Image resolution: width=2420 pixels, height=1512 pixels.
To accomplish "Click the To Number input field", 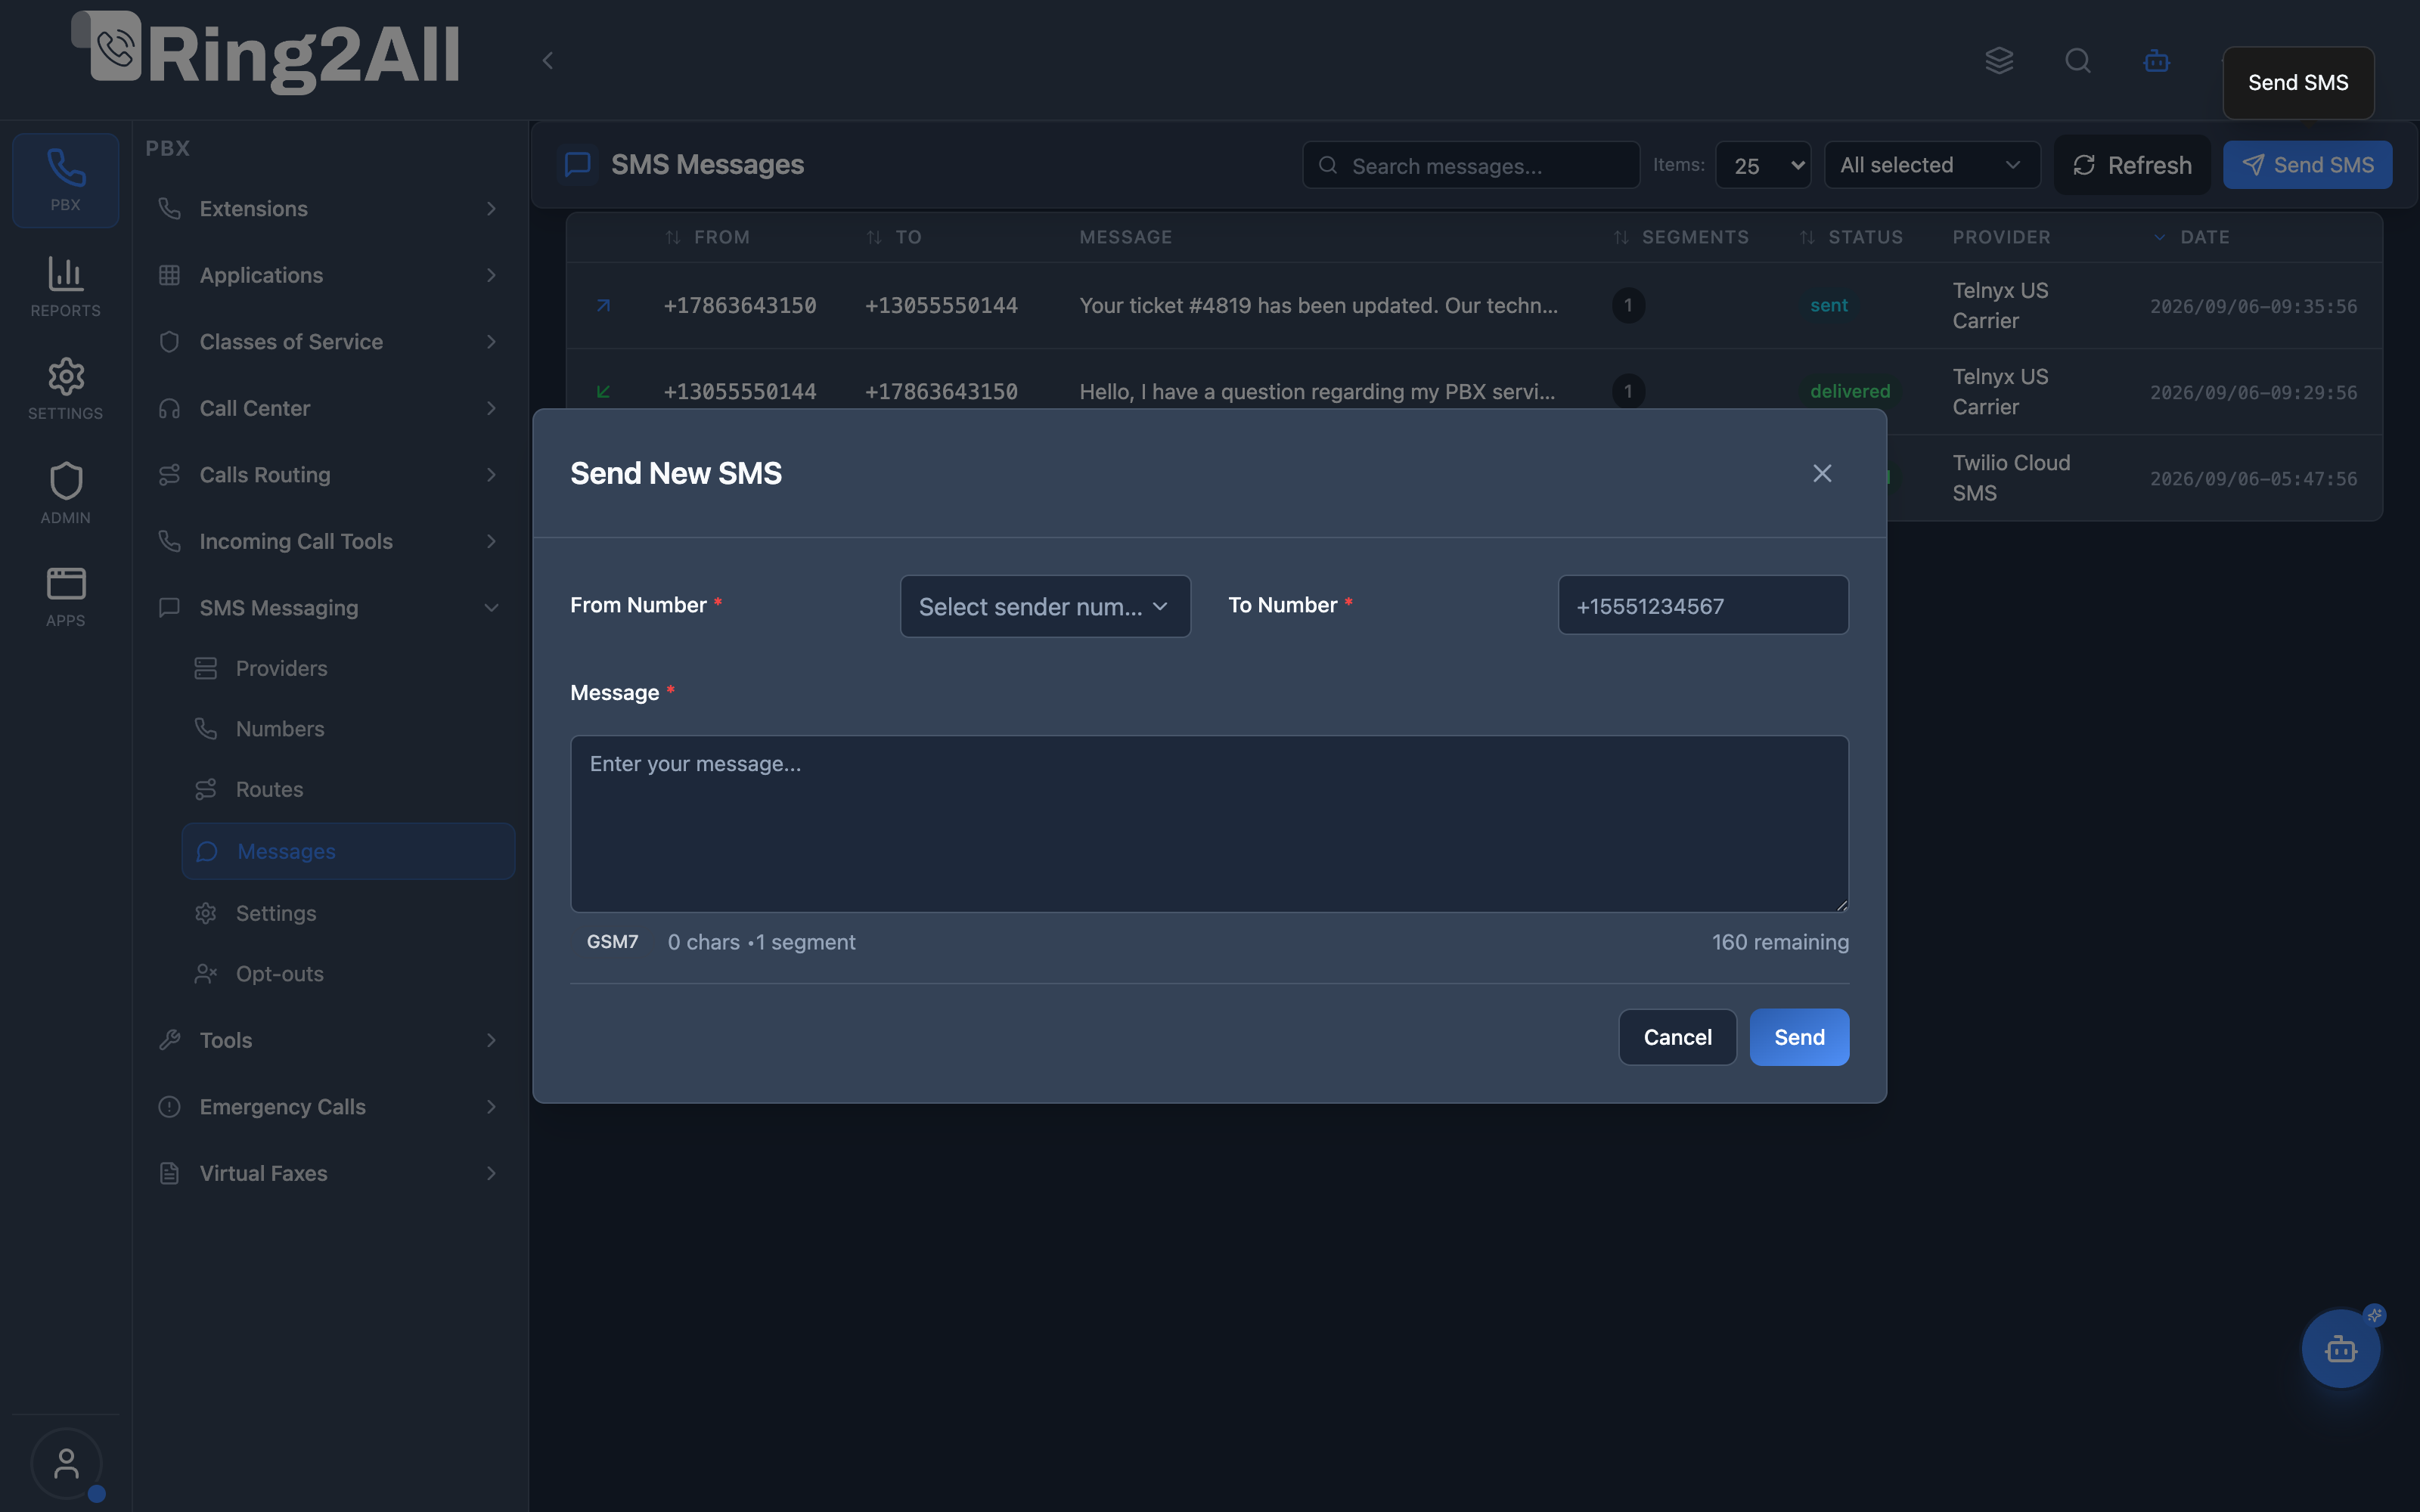I will (1703, 605).
